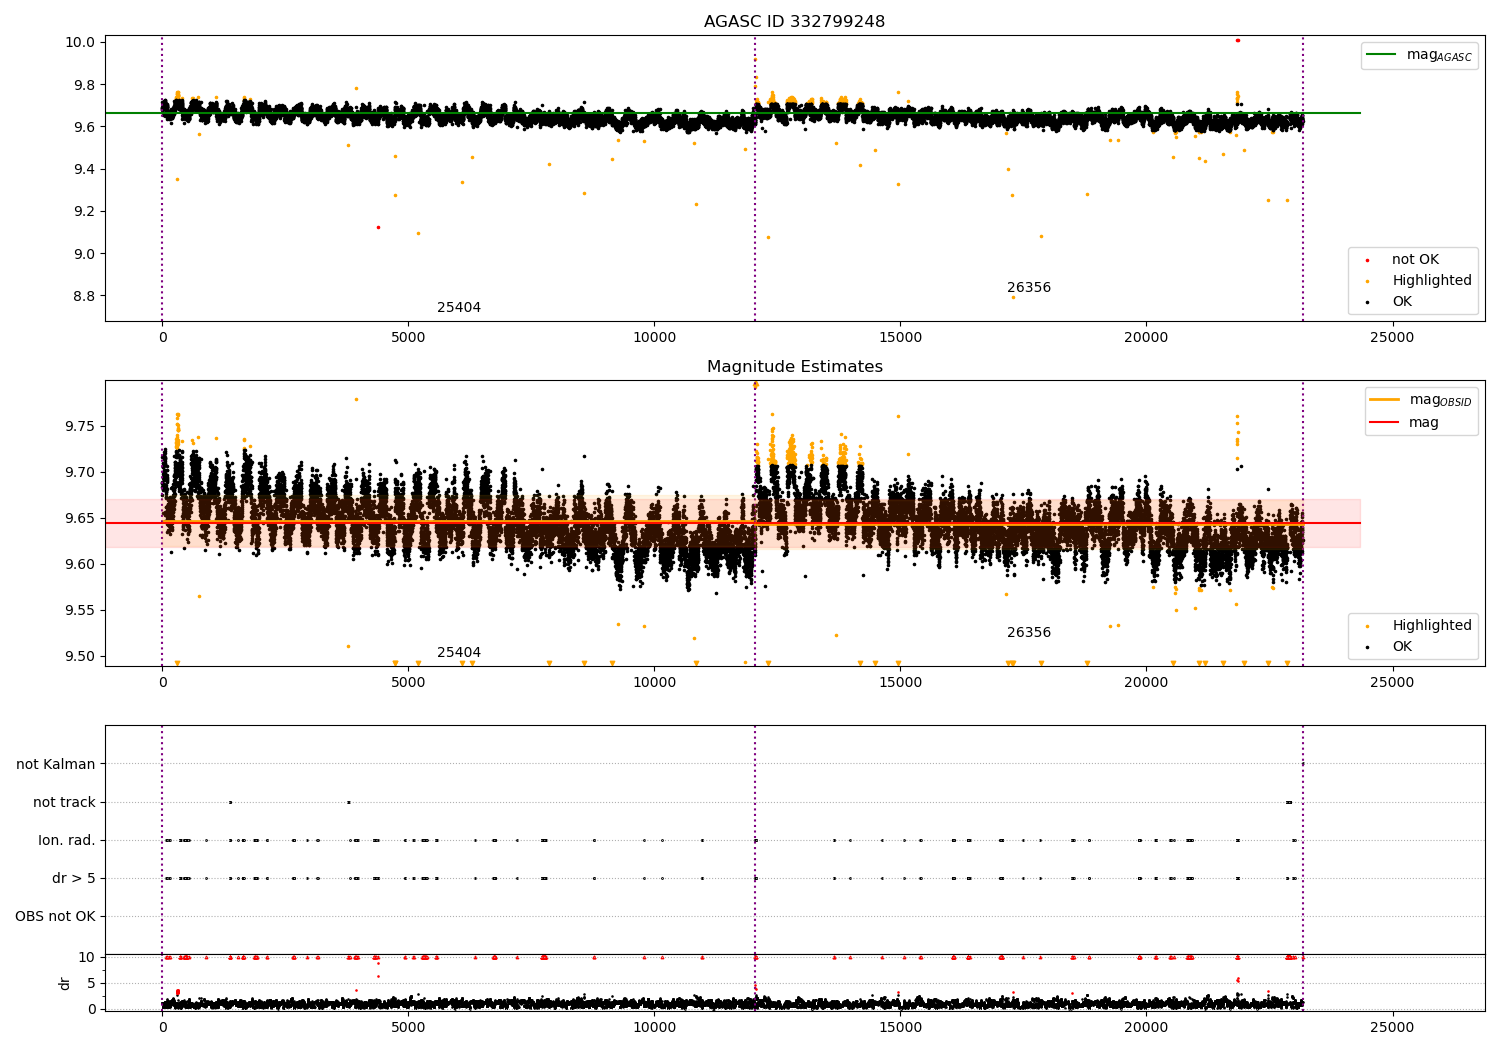Select "Highlighted" in the Magnitude Estimates legend

click(1432, 626)
